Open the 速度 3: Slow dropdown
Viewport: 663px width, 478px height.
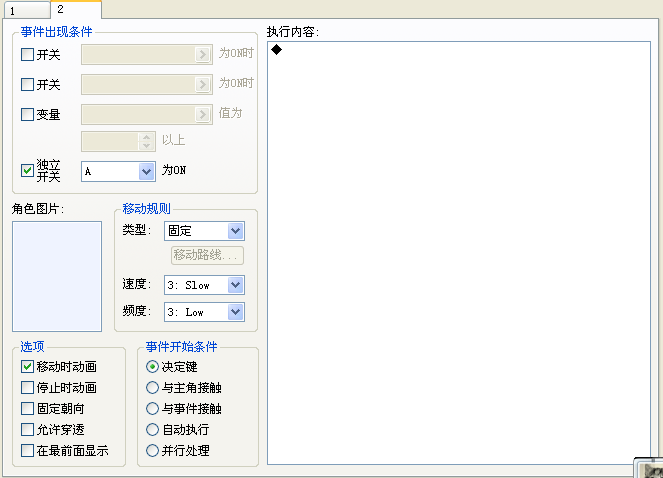[x=204, y=285]
